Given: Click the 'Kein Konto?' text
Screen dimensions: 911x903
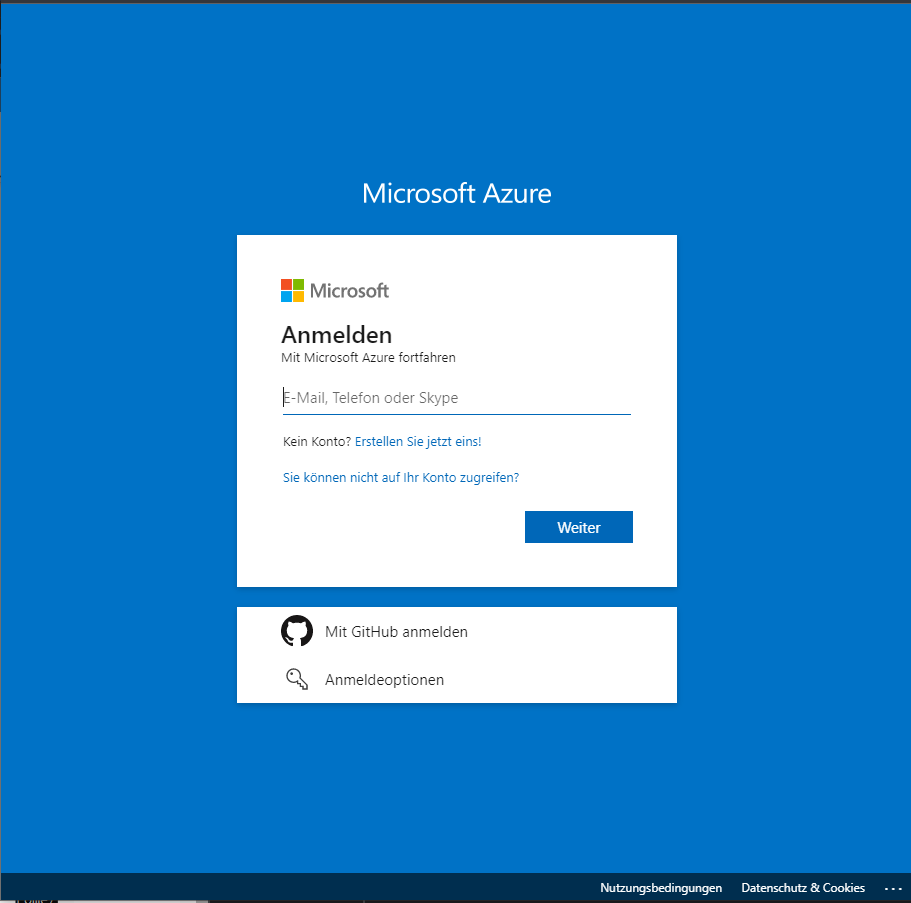Looking at the screenshot, I should [317, 442].
